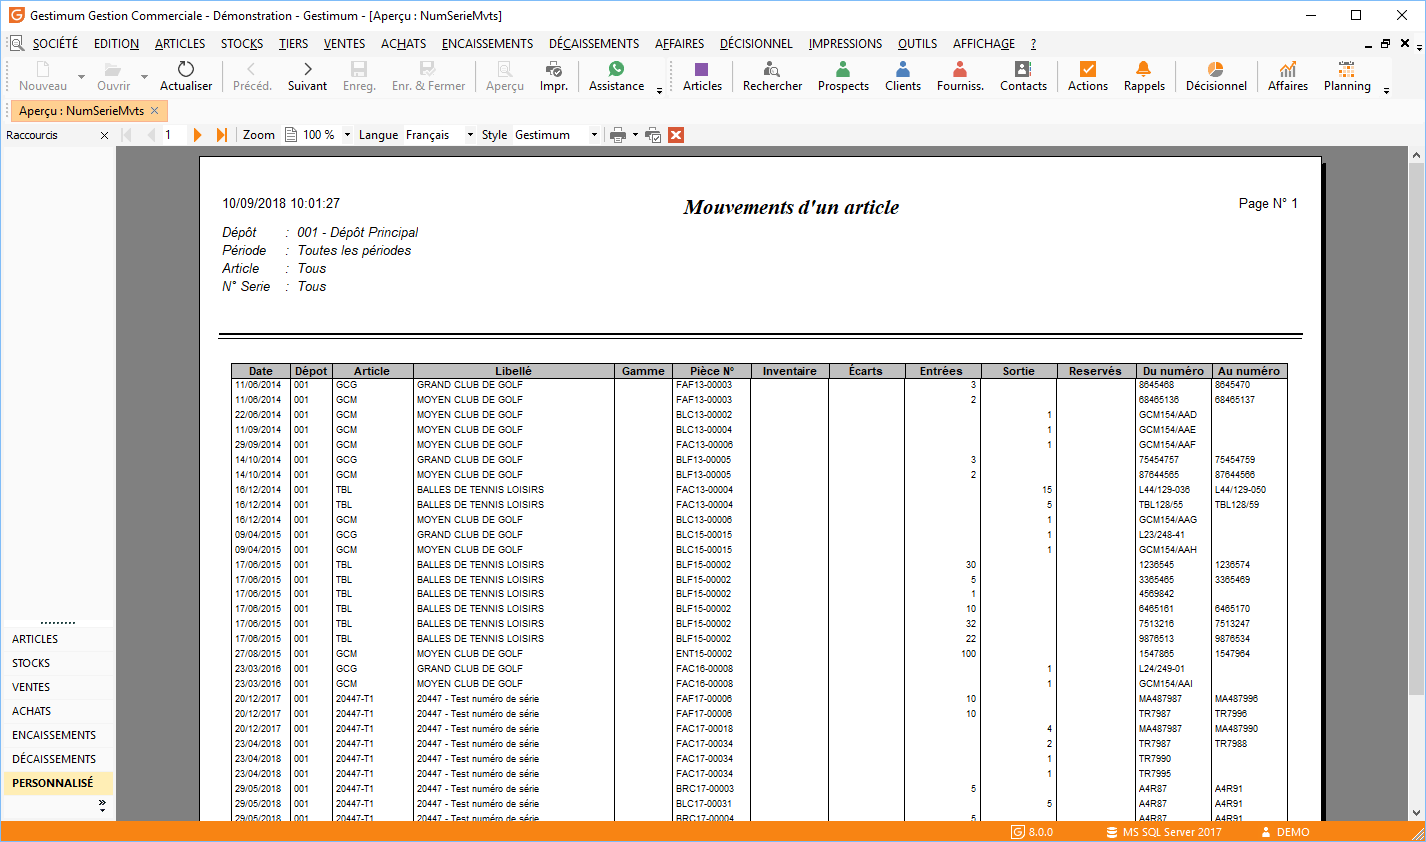Click the page number field showing 1
Viewport: 1426px width, 842px height.
pos(174,135)
